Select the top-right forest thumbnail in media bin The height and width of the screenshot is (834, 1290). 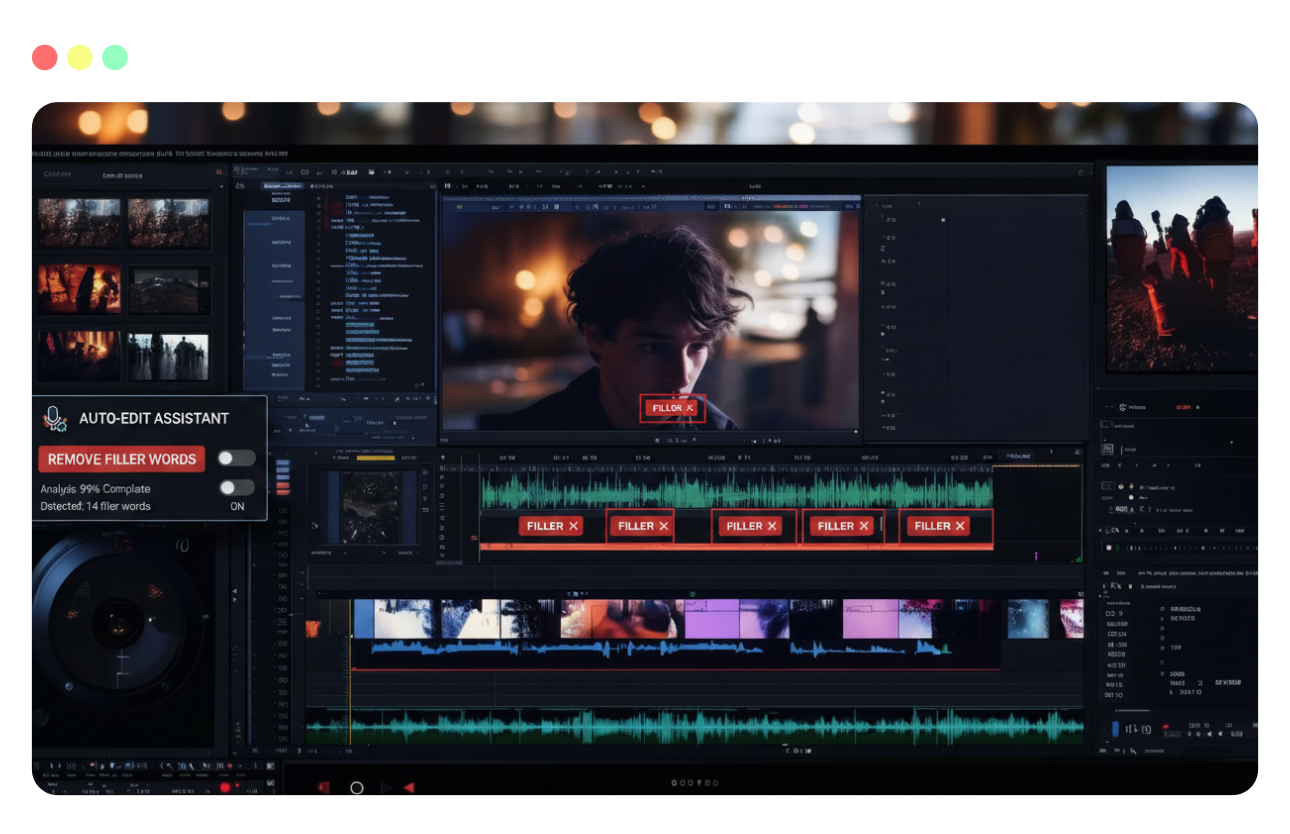tap(168, 223)
